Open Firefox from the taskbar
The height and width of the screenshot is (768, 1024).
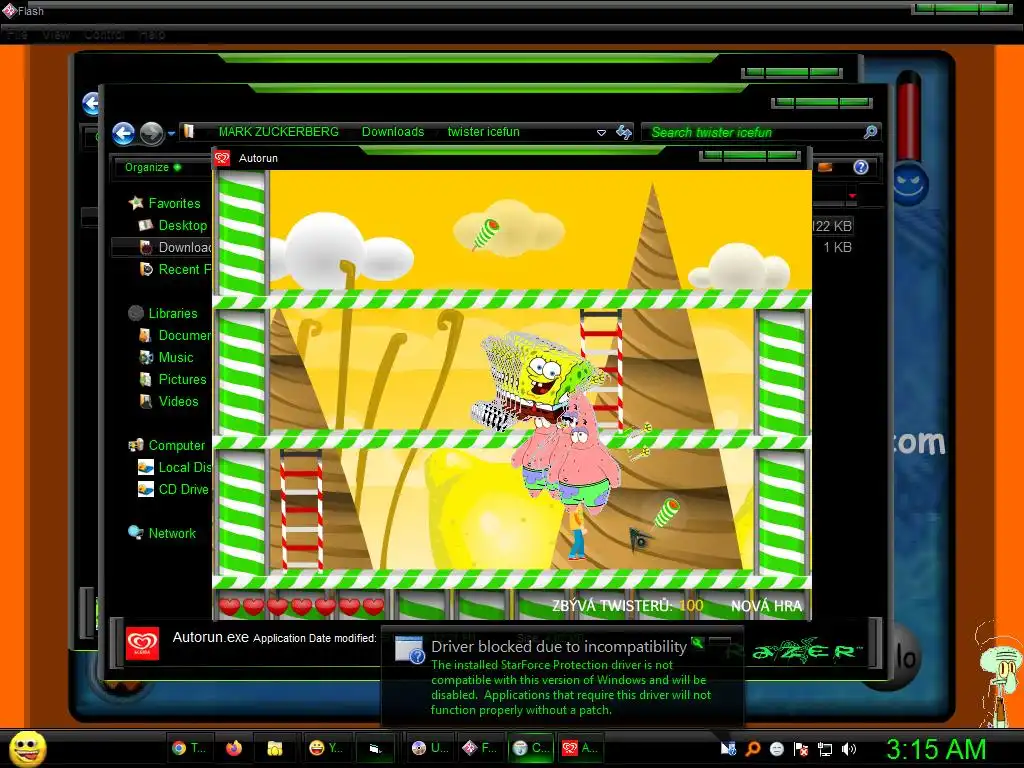point(234,748)
